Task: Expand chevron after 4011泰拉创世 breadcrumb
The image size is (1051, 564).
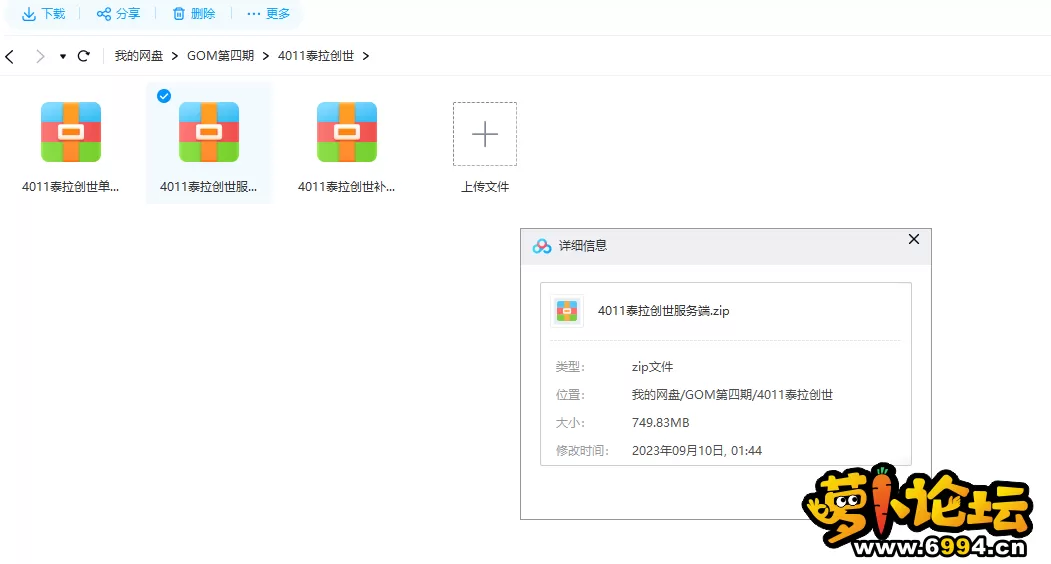Action: 366,56
